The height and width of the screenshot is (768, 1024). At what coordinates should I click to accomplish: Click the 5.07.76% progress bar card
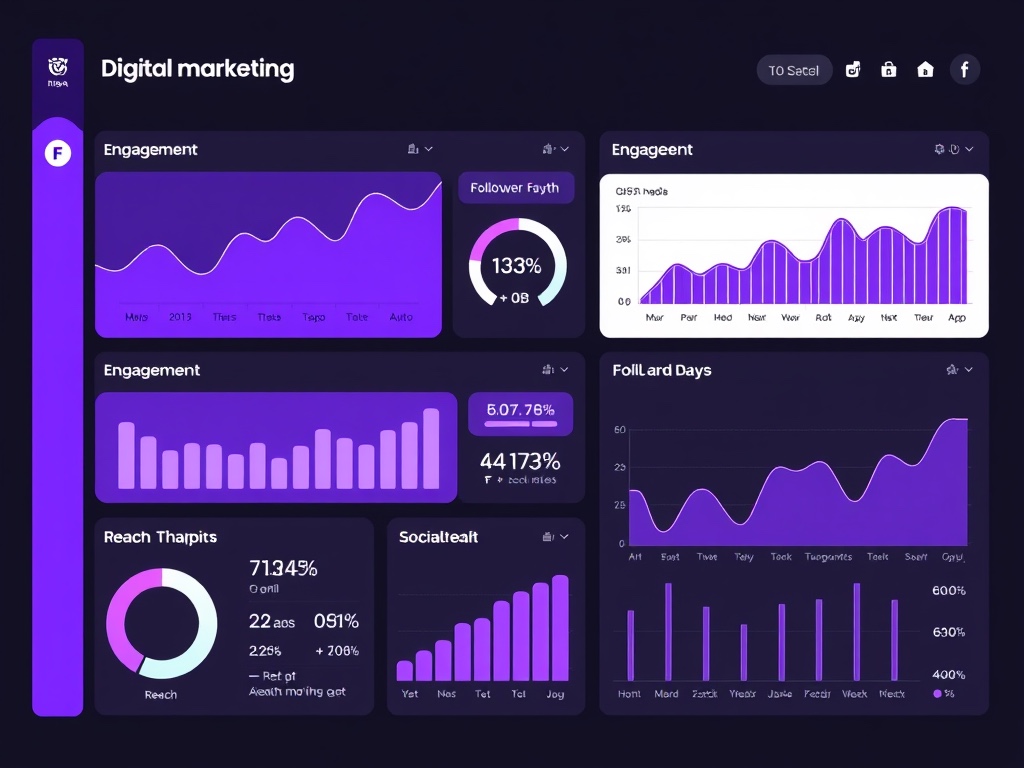click(x=520, y=414)
